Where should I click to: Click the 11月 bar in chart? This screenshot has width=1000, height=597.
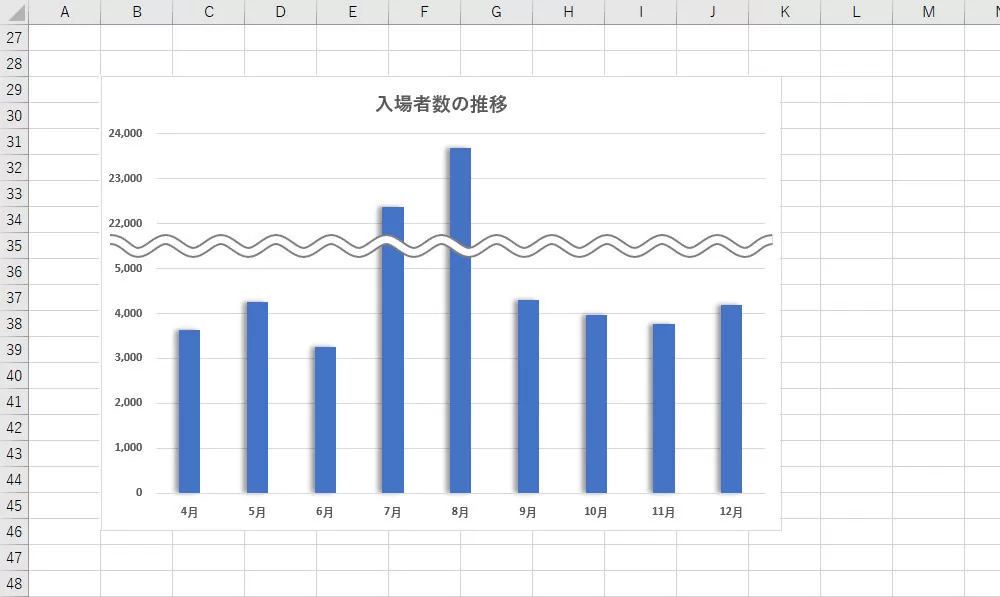point(664,408)
